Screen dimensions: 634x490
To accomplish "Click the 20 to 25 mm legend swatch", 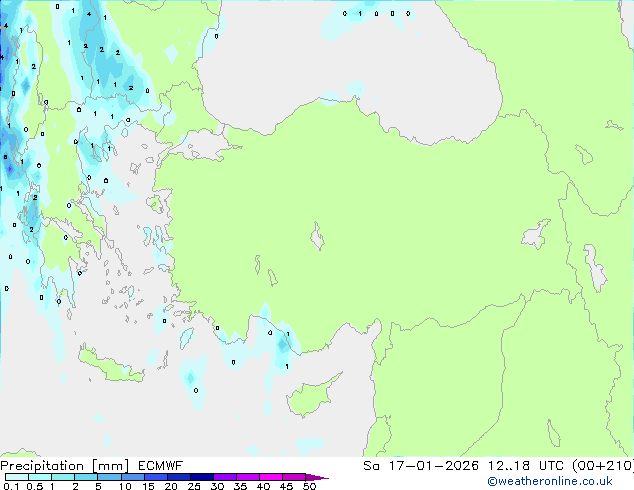I will click(178, 477).
